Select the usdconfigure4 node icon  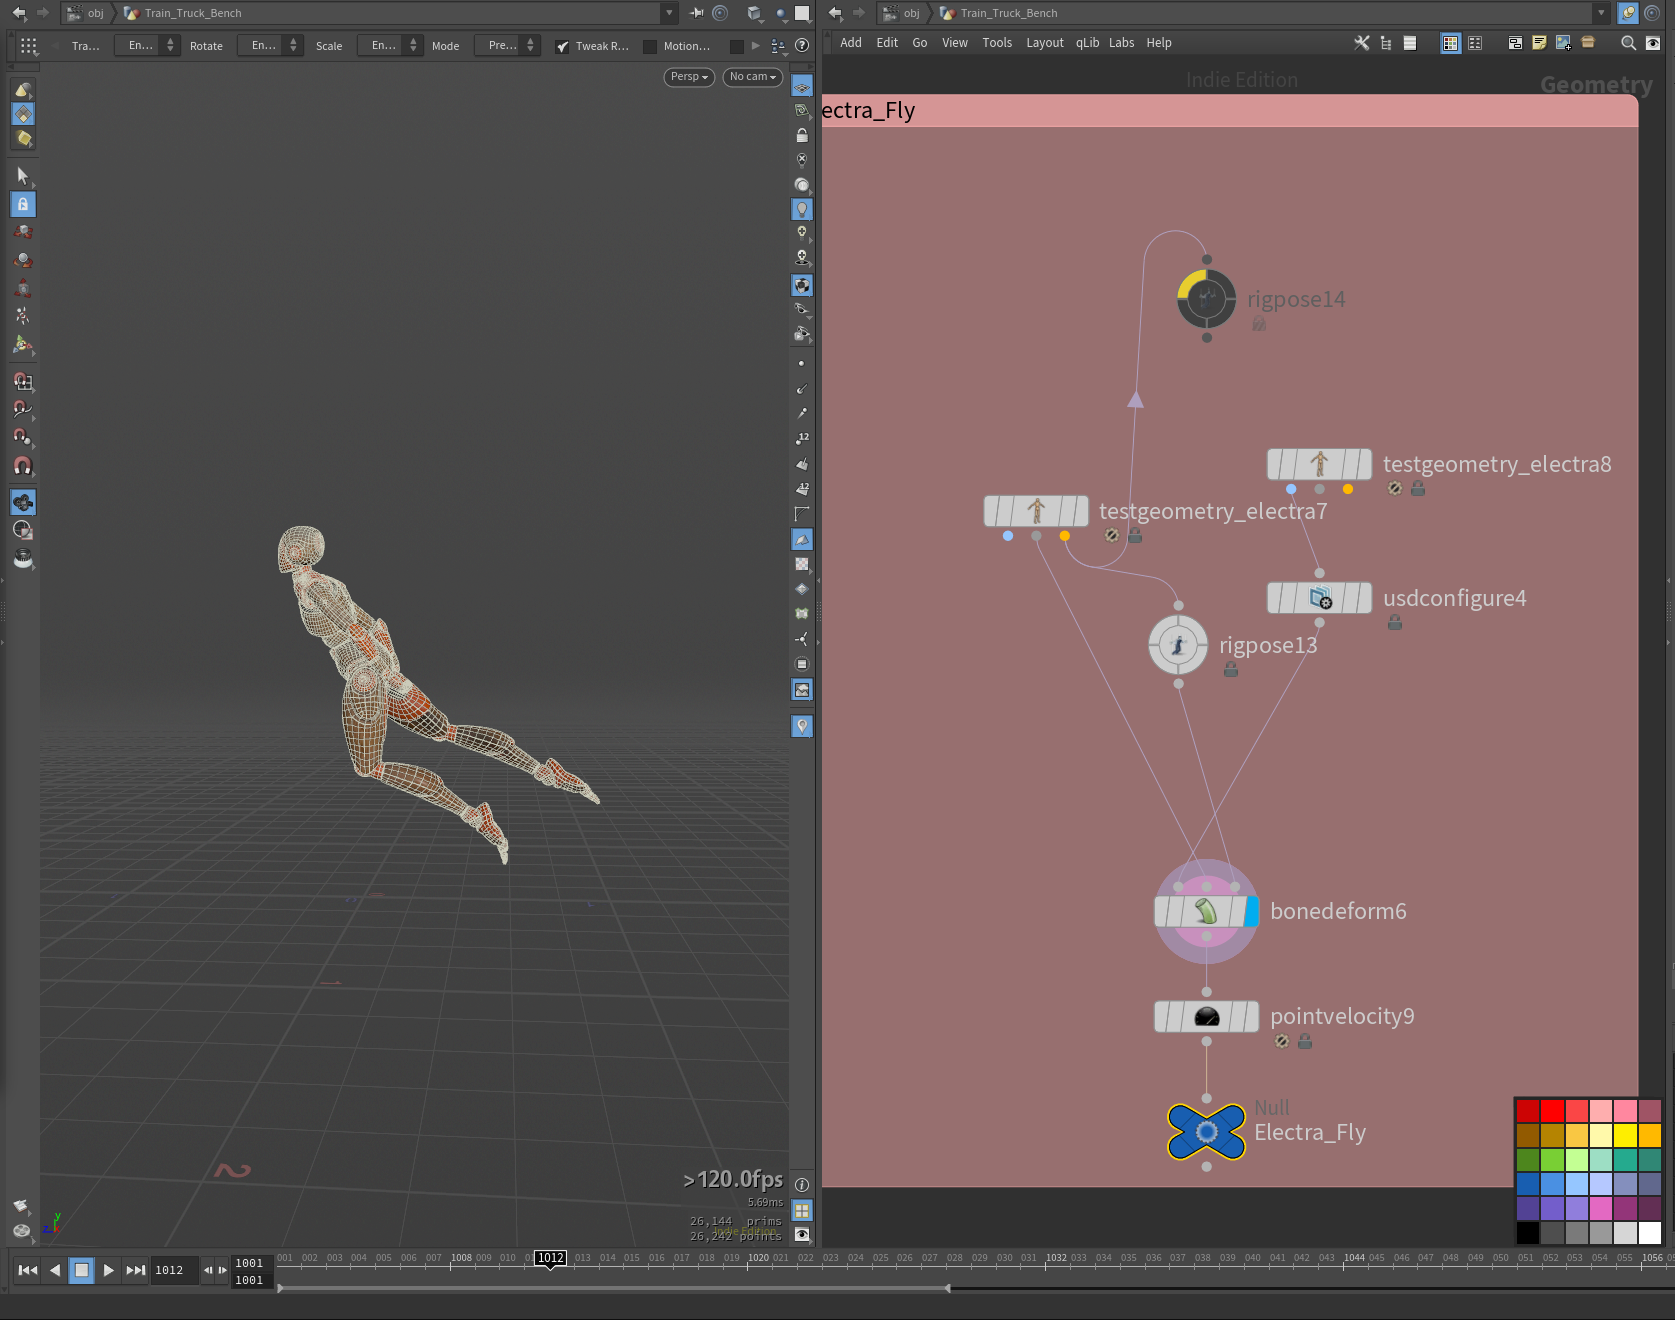pos(1319,598)
